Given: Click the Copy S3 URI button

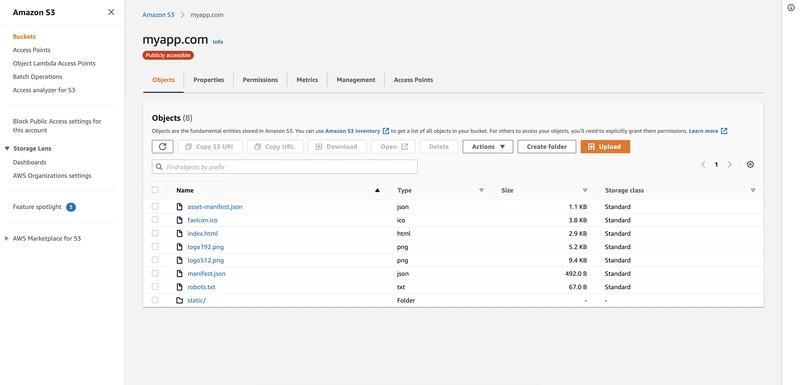Looking at the screenshot, I should 210,147.
